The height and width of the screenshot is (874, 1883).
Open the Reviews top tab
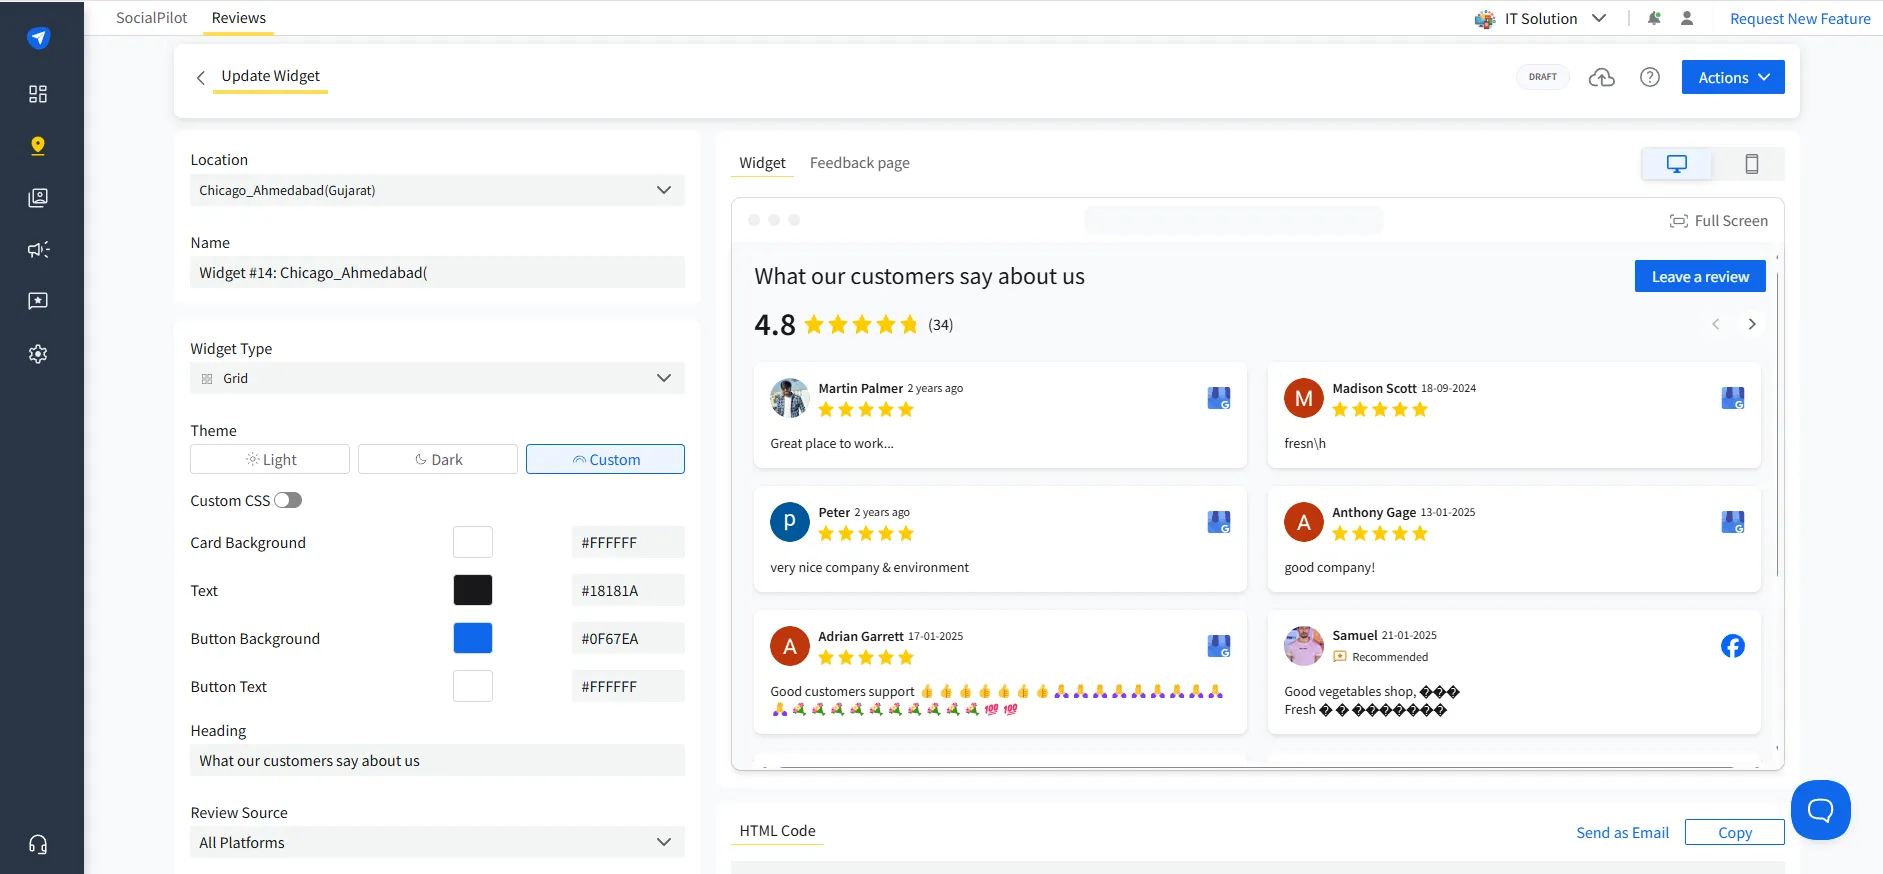pos(238,18)
